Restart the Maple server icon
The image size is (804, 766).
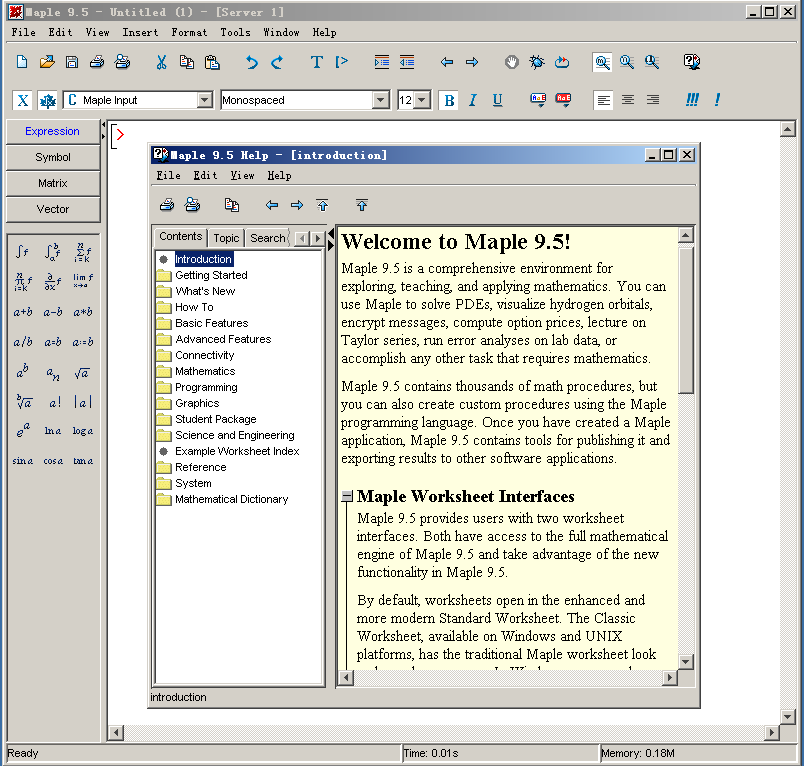pos(562,62)
